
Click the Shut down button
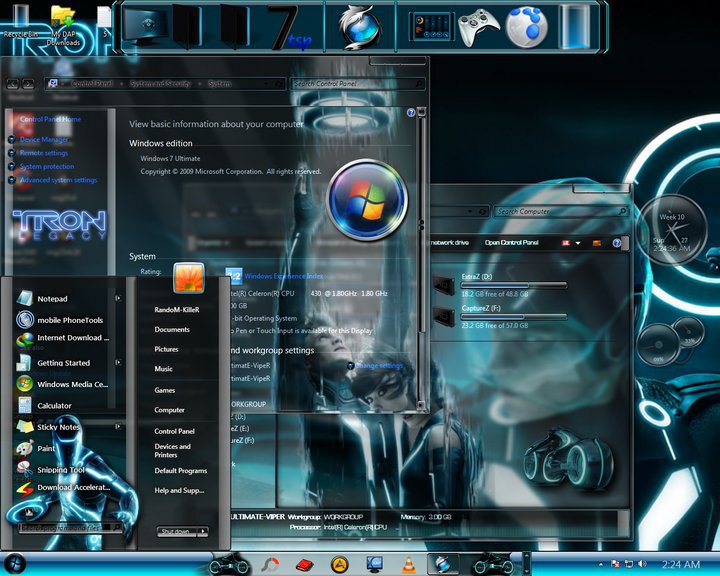176,531
